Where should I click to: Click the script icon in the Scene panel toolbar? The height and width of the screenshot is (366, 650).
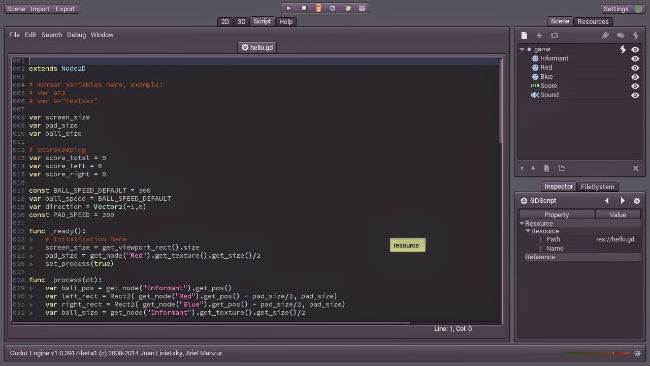click(635, 36)
